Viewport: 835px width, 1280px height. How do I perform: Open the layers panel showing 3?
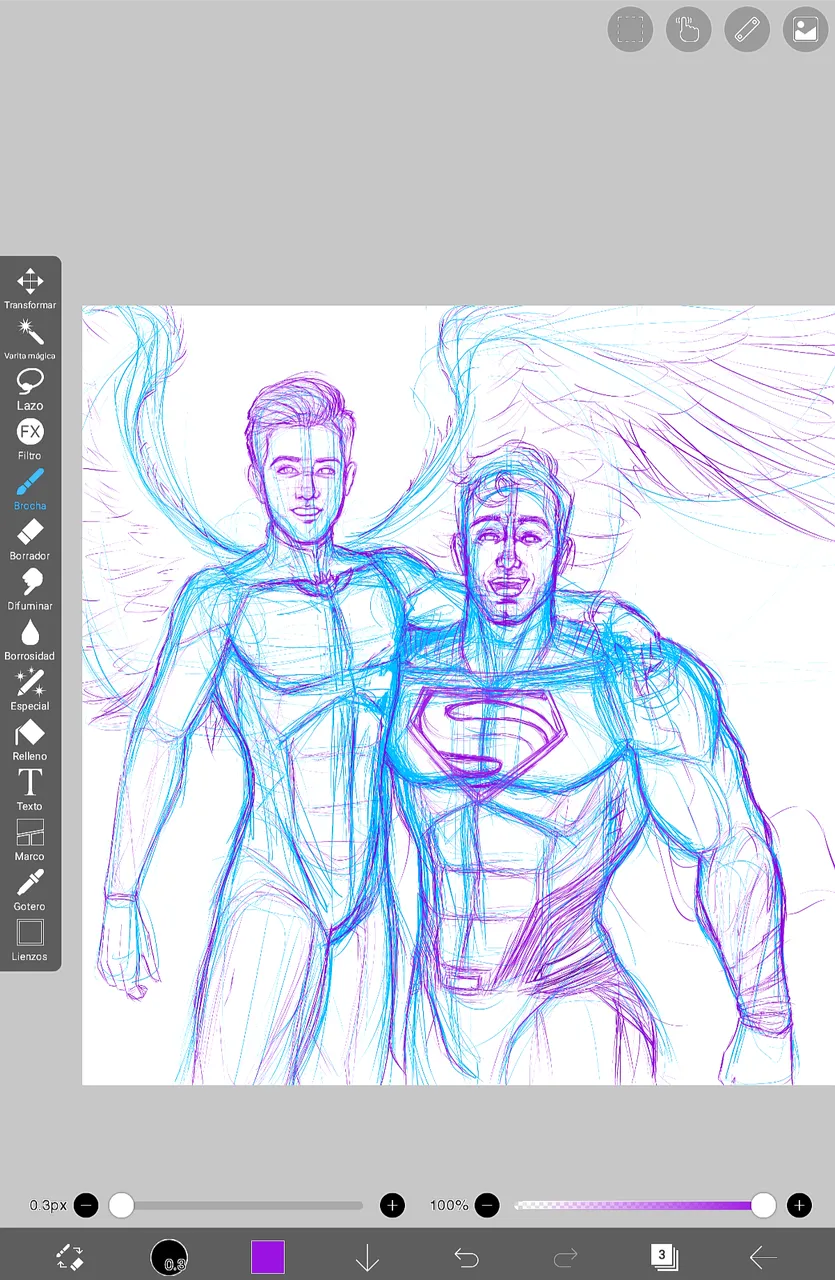click(664, 1256)
